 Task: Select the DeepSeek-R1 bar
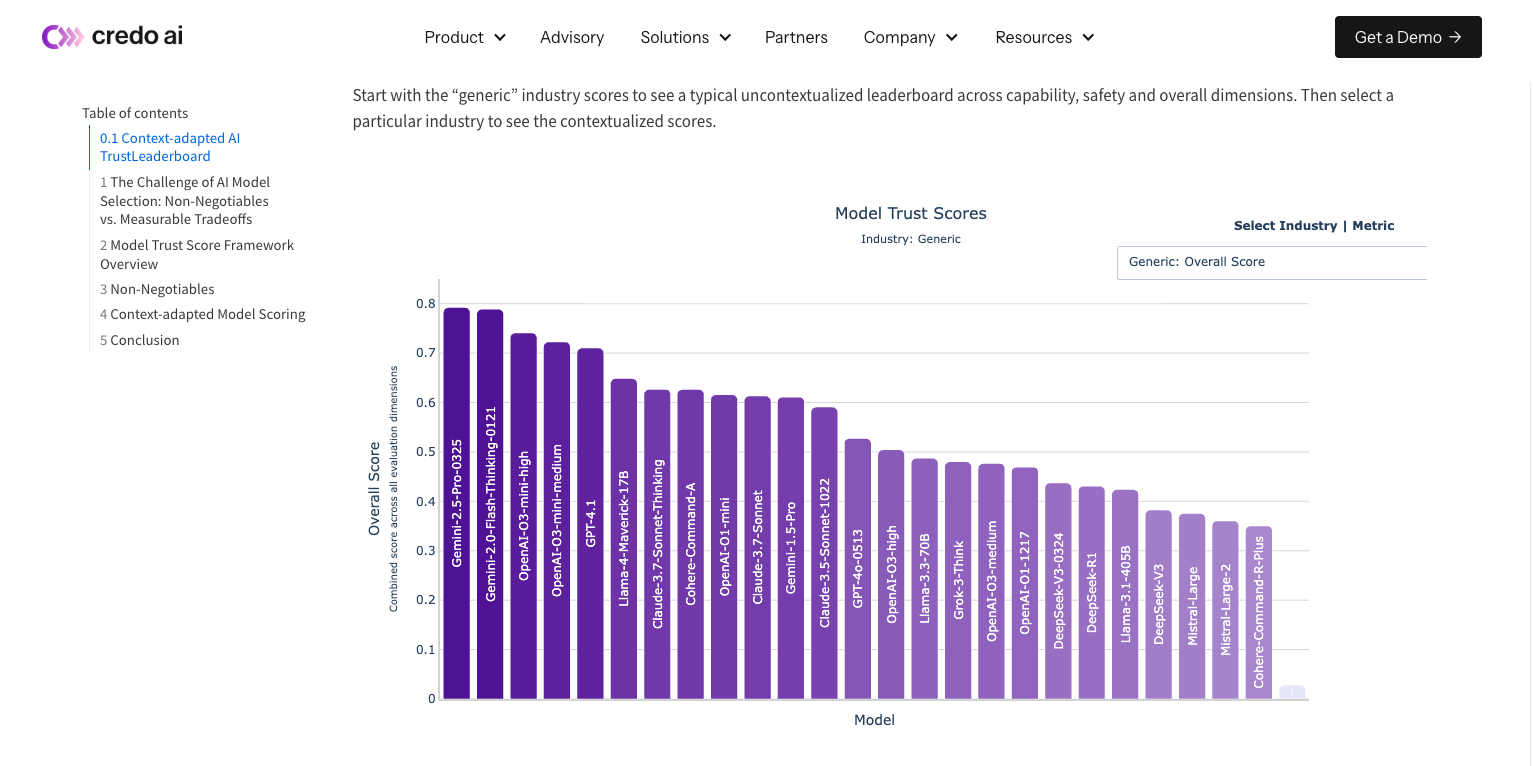[x=1092, y=593]
